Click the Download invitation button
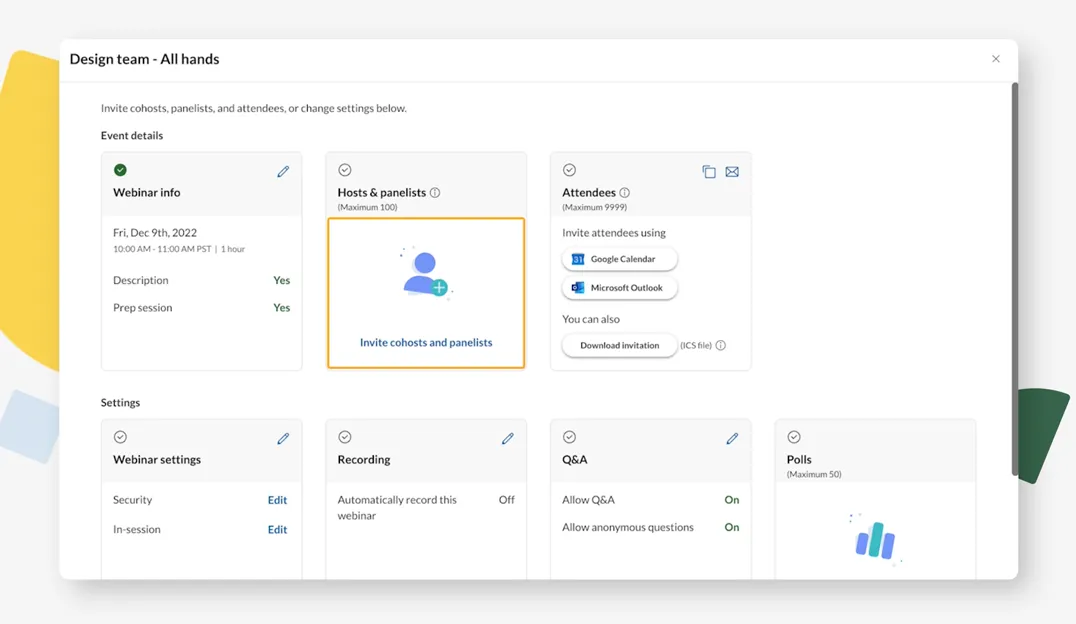Image resolution: width=1076 pixels, height=624 pixels. [x=619, y=346]
